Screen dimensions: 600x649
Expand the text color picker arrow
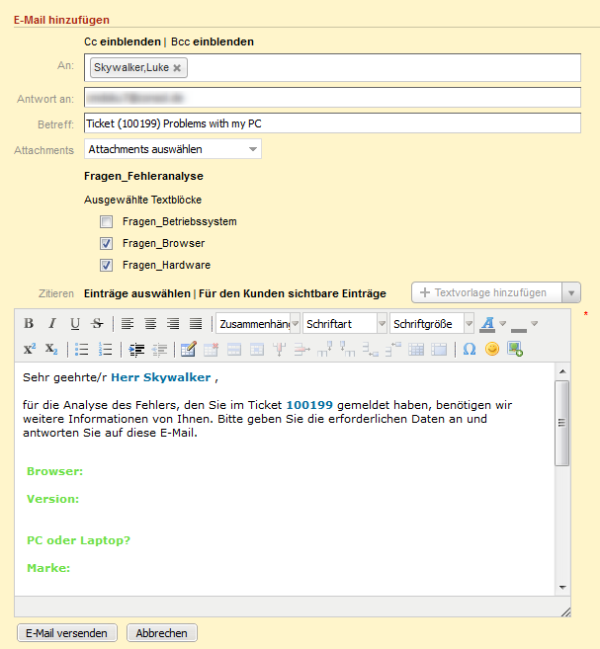tap(502, 324)
